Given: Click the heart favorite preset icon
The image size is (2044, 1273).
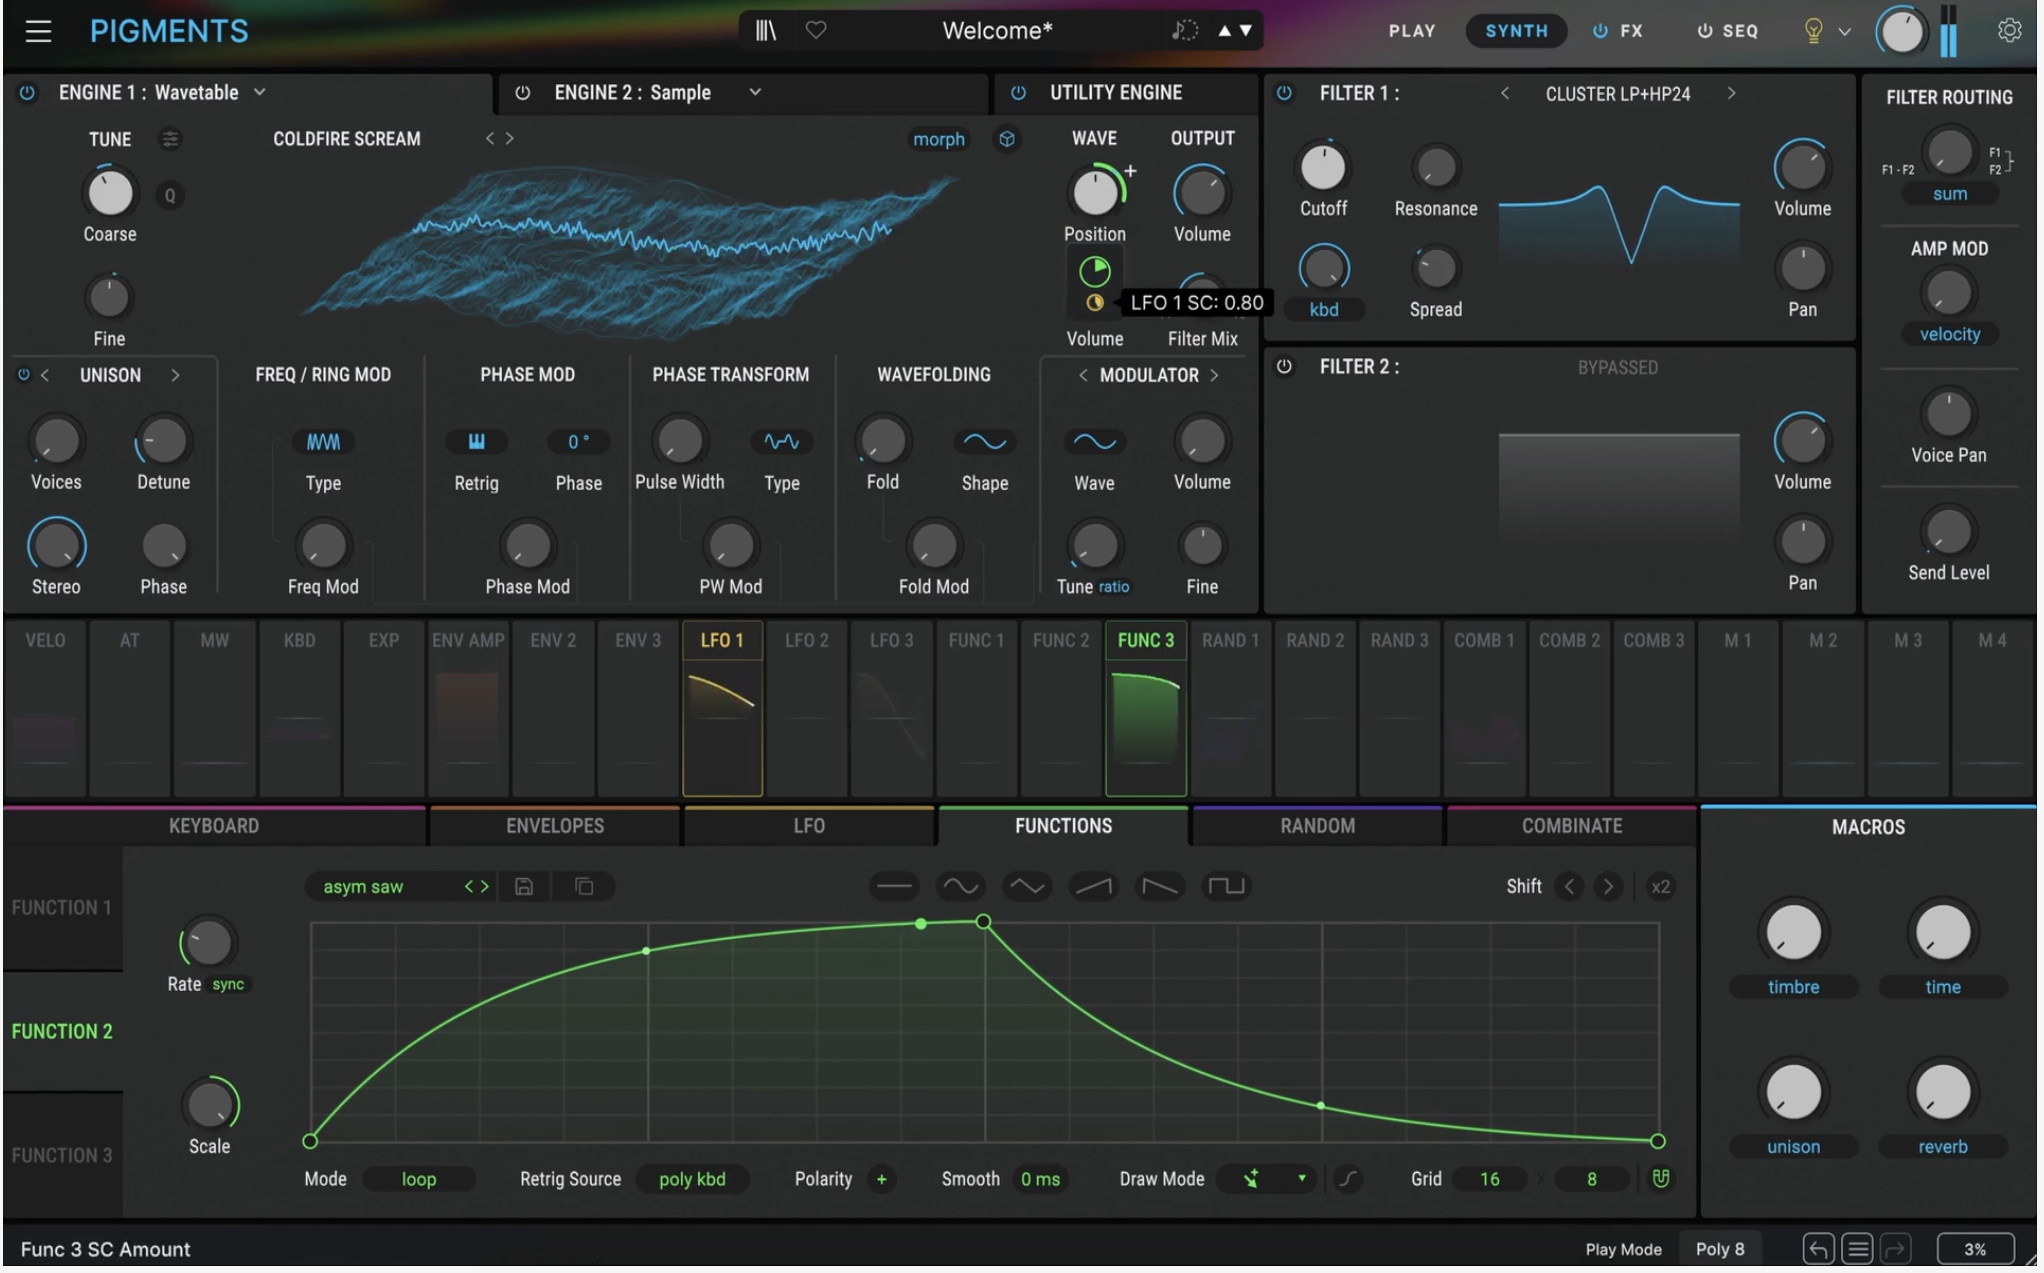Looking at the screenshot, I should 816,31.
